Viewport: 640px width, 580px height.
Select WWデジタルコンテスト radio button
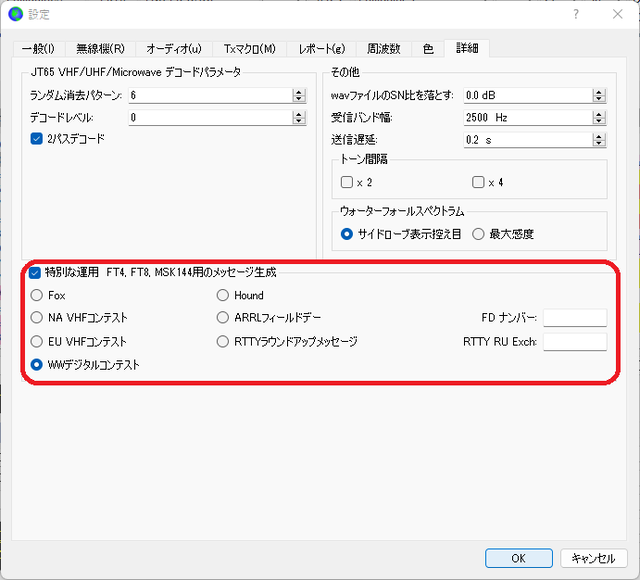[x=85, y=364]
